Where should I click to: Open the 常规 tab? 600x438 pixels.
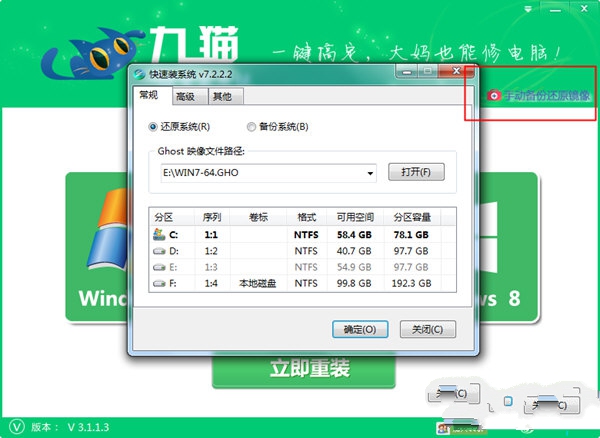(x=149, y=96)
